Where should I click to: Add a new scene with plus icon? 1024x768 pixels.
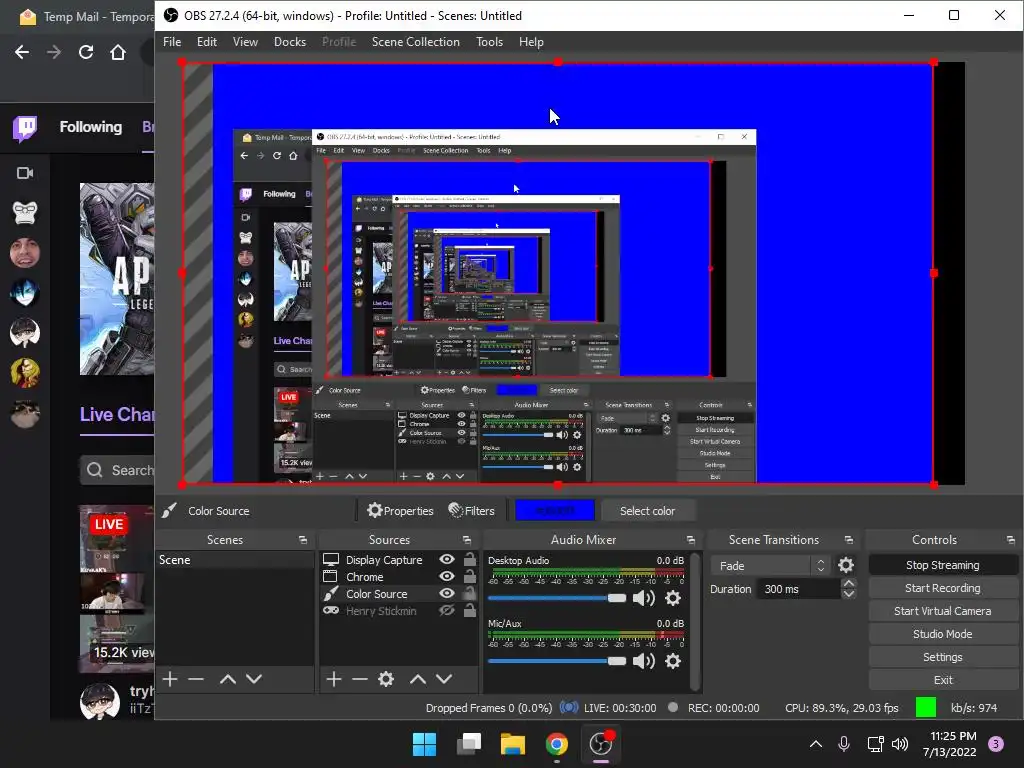click(x=170, y=679)
